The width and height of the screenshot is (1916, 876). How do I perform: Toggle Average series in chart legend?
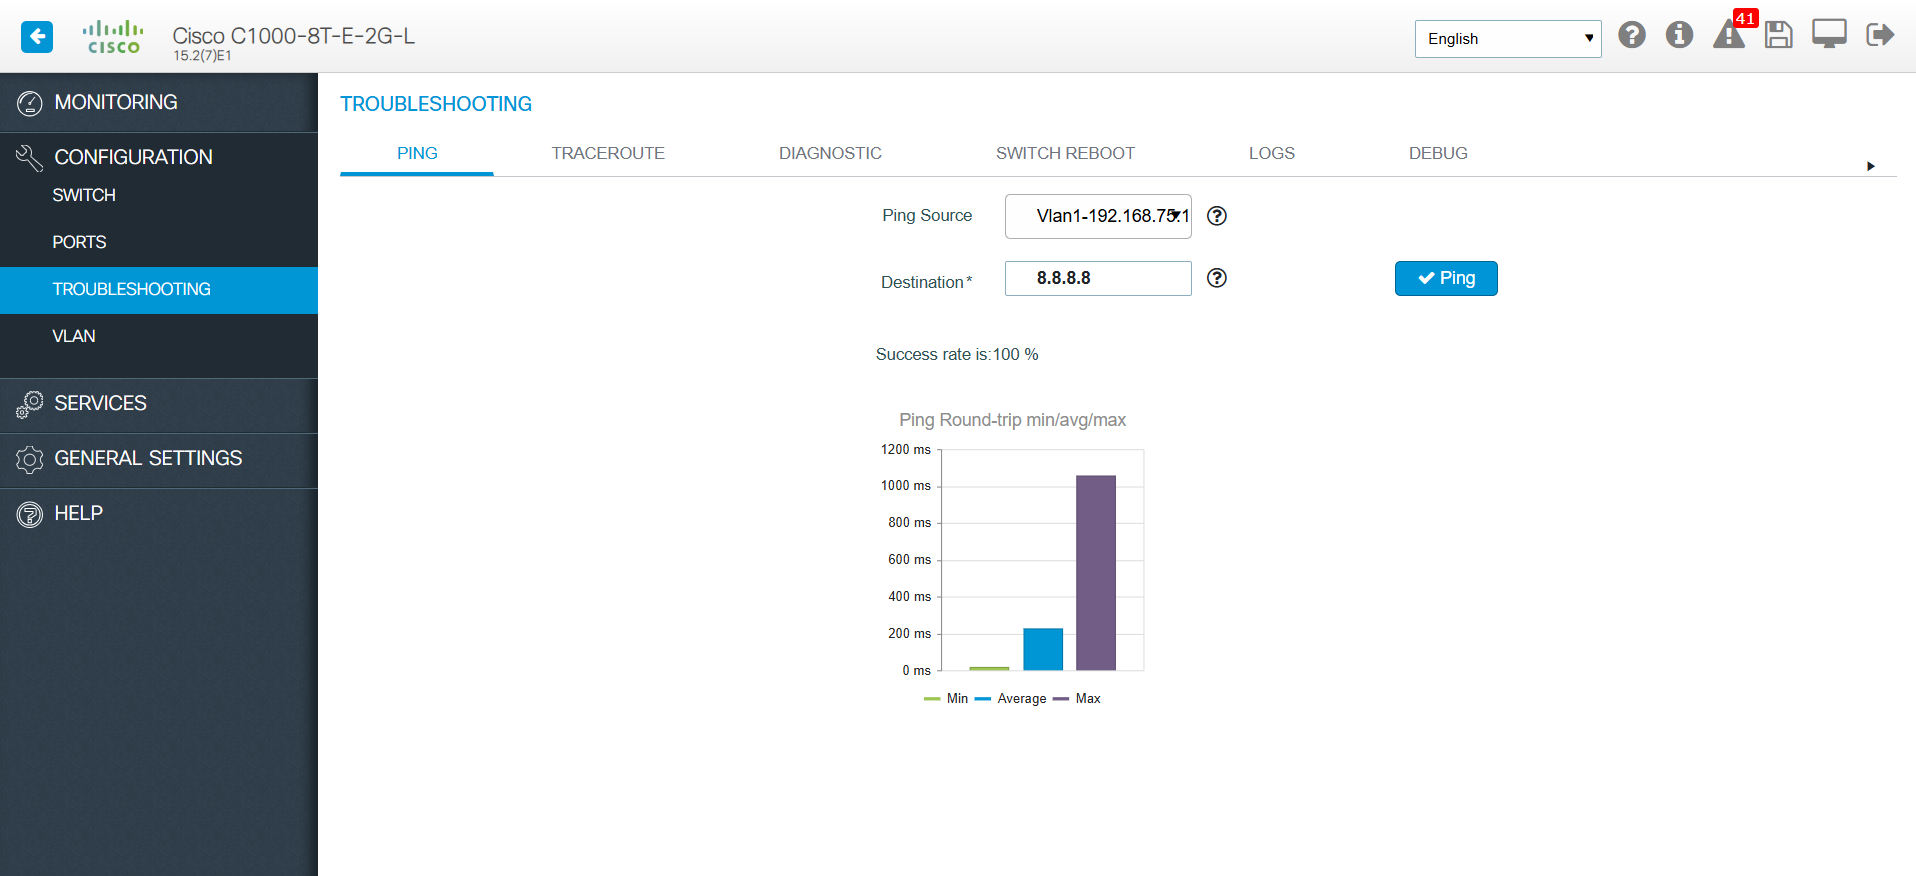(x=1010, y=699)
